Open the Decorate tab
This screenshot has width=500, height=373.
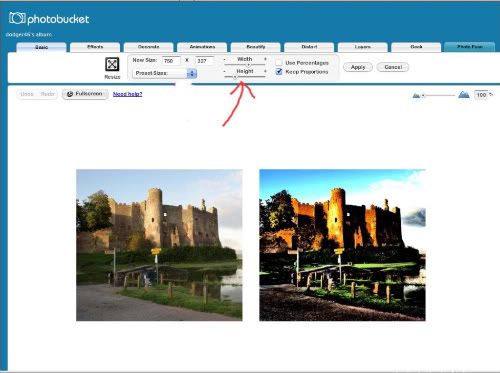(149, 47)
